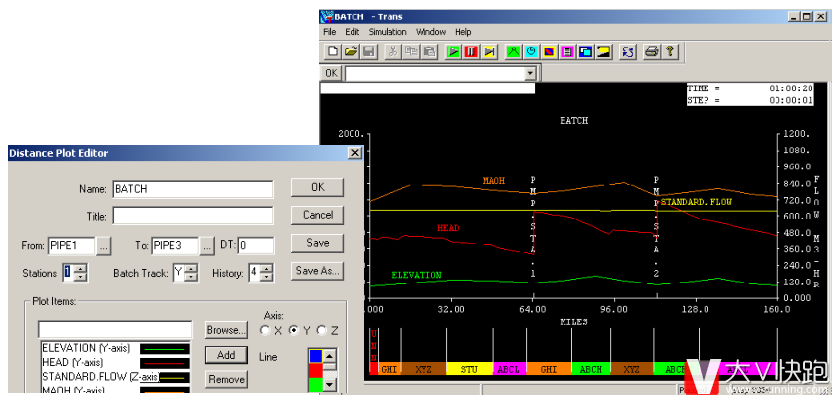
Task: Open the BATCH Trans window system icon
Action: [327, 17]
